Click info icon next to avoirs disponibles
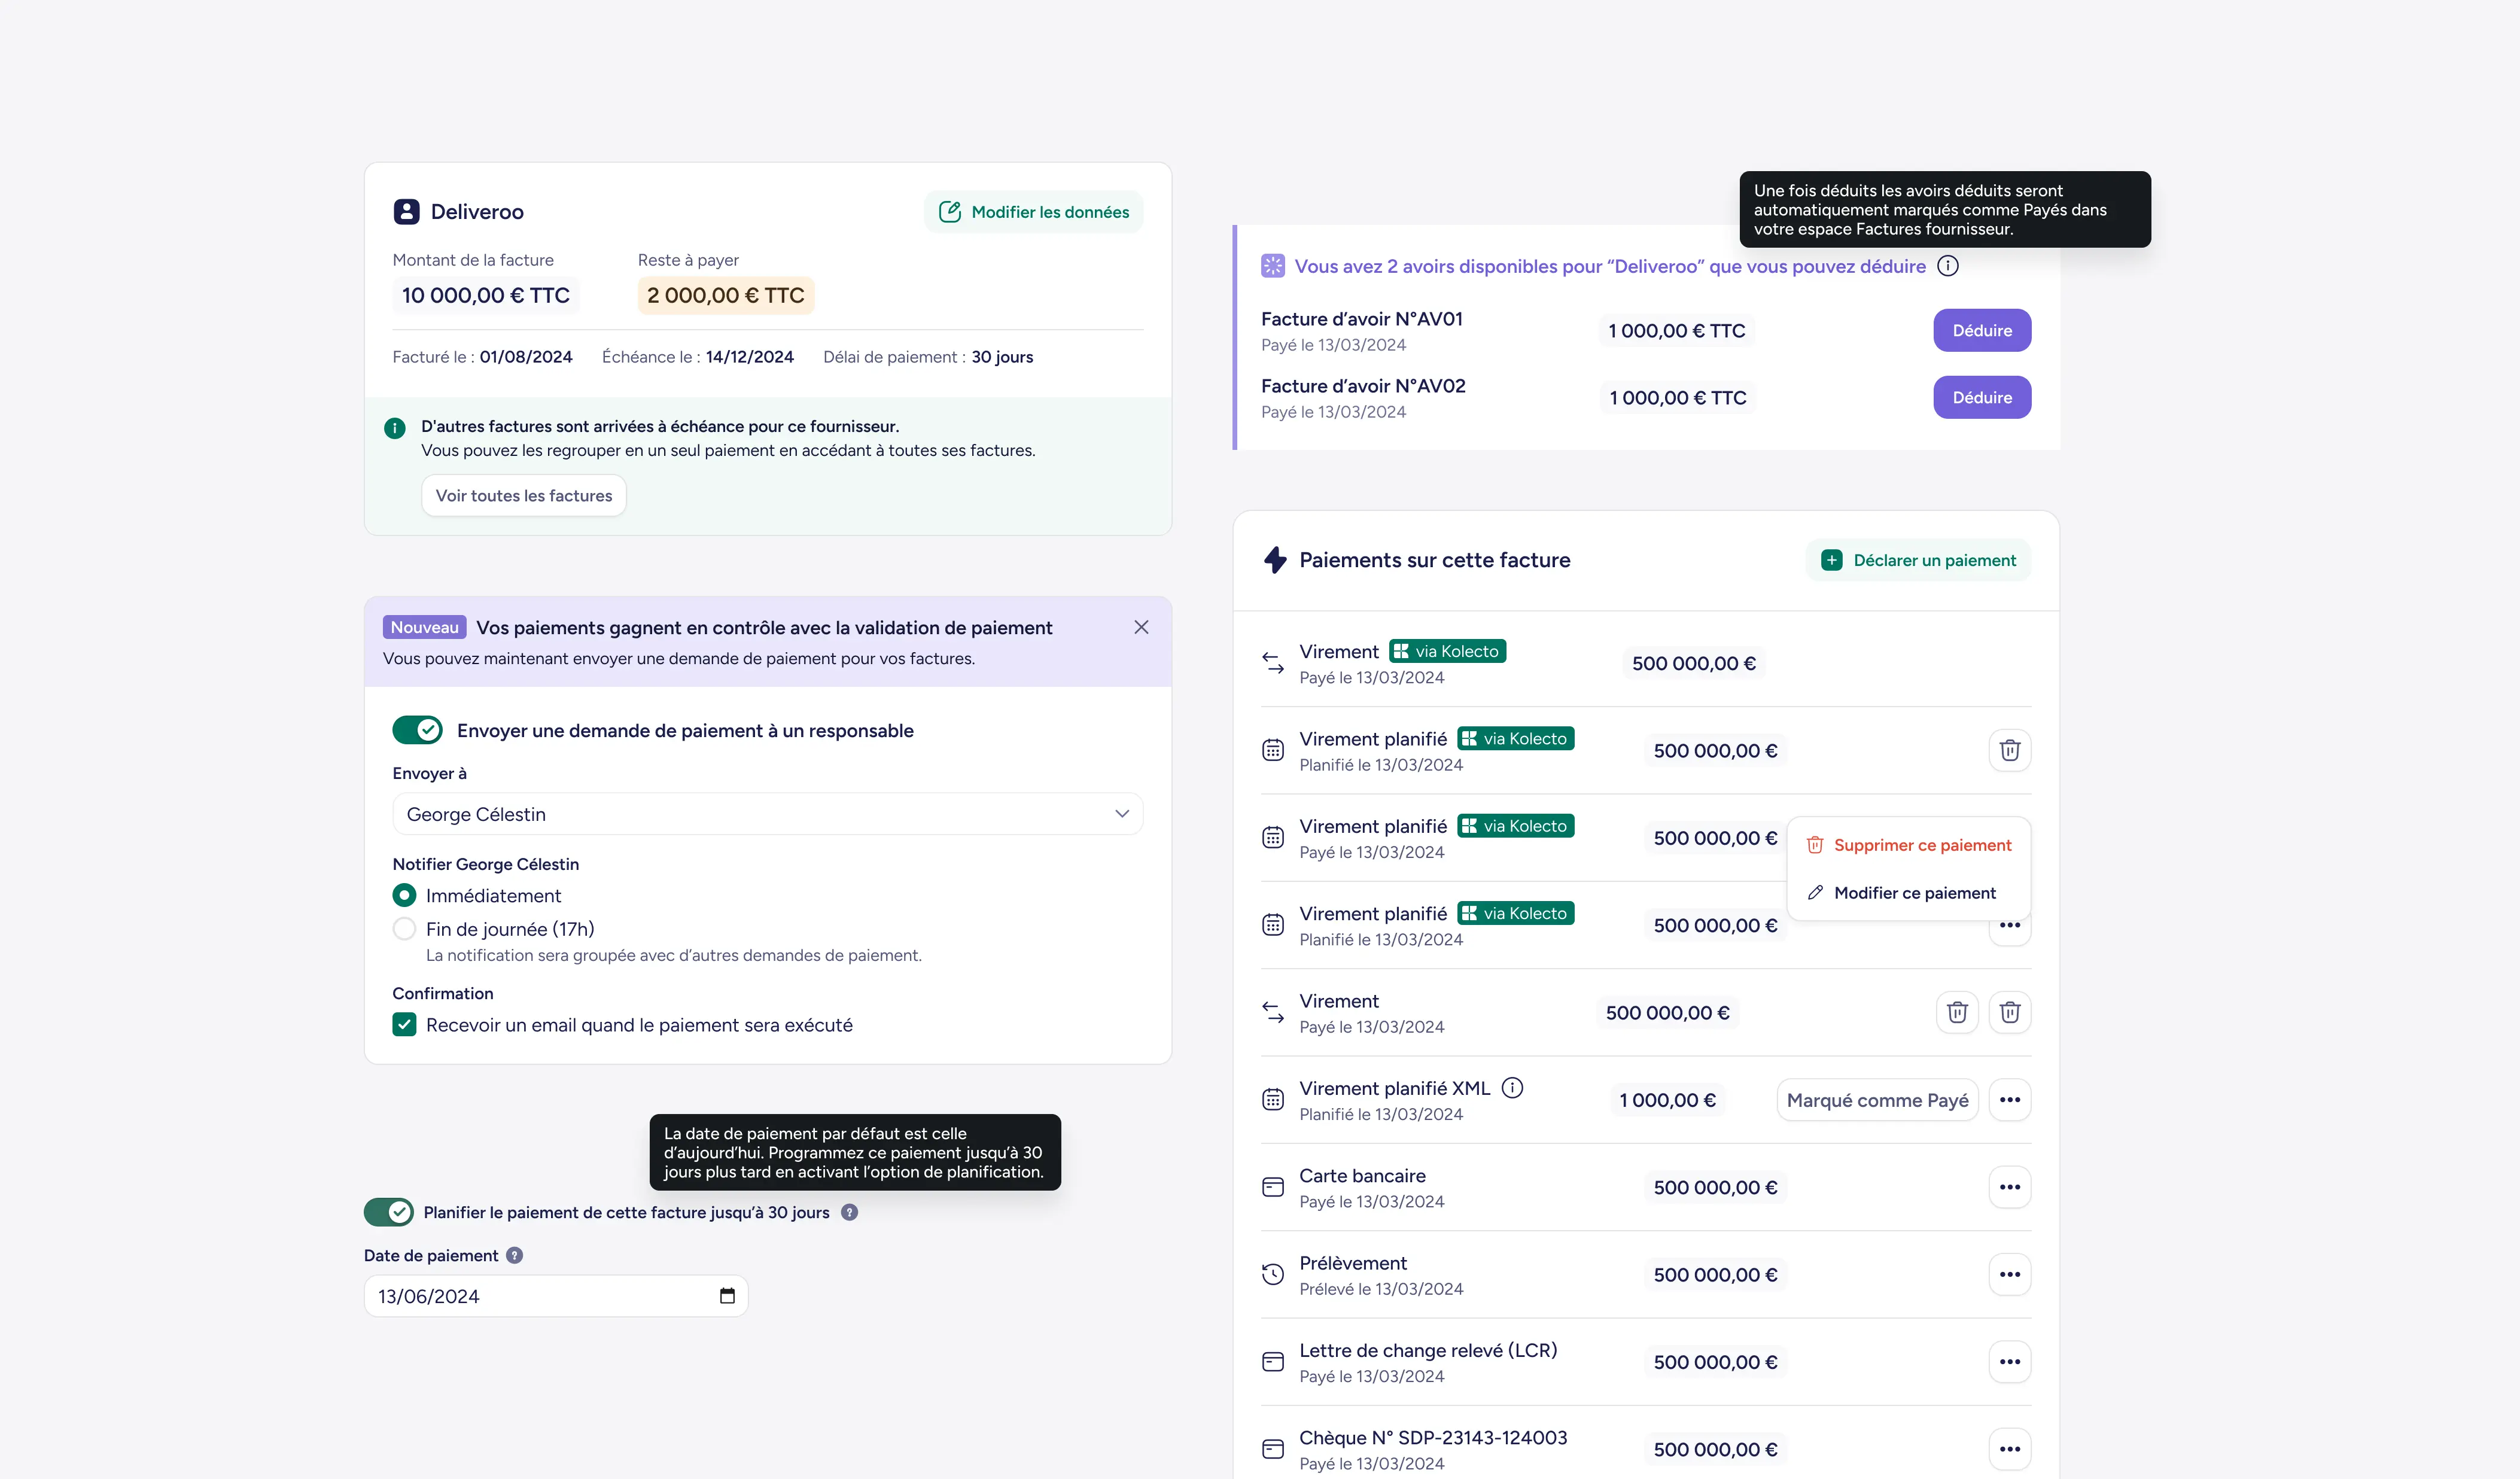This screenshot has height=1479, width=2520. (1947, 266)
